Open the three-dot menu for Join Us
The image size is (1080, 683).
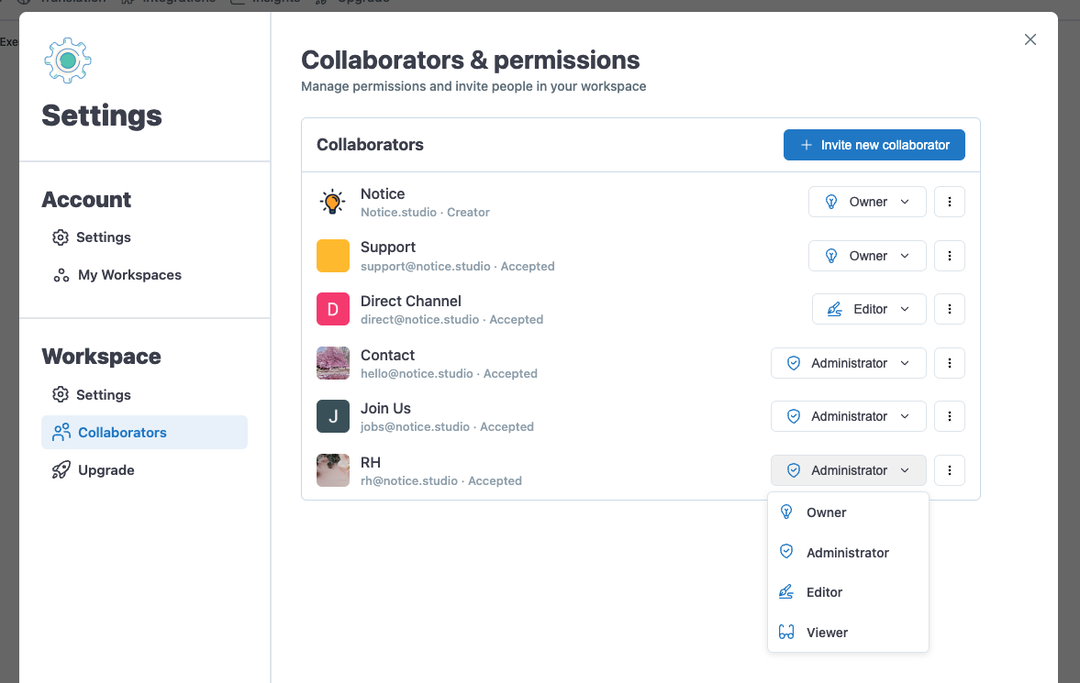(x=949, y=417)
